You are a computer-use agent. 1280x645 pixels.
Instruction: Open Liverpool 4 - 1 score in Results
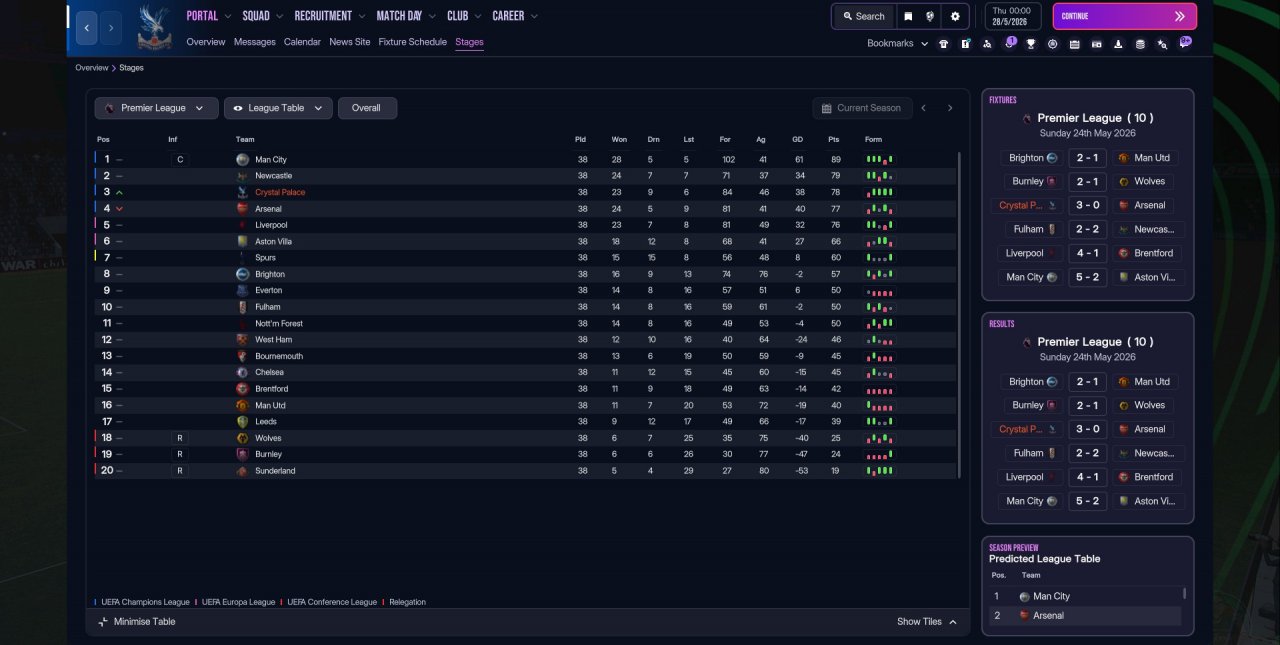[x=1087, y=477]
